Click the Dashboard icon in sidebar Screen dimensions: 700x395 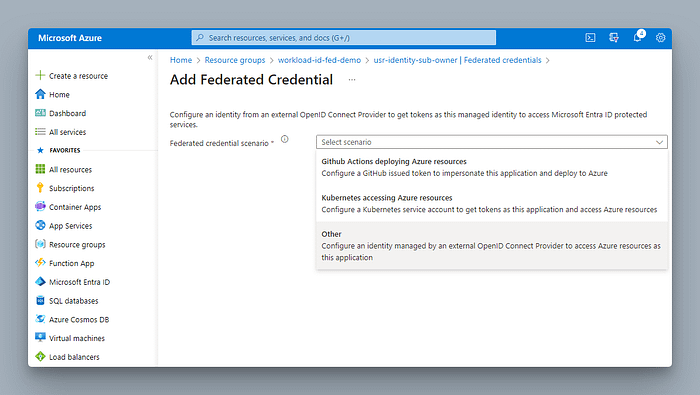click(40, 113)
